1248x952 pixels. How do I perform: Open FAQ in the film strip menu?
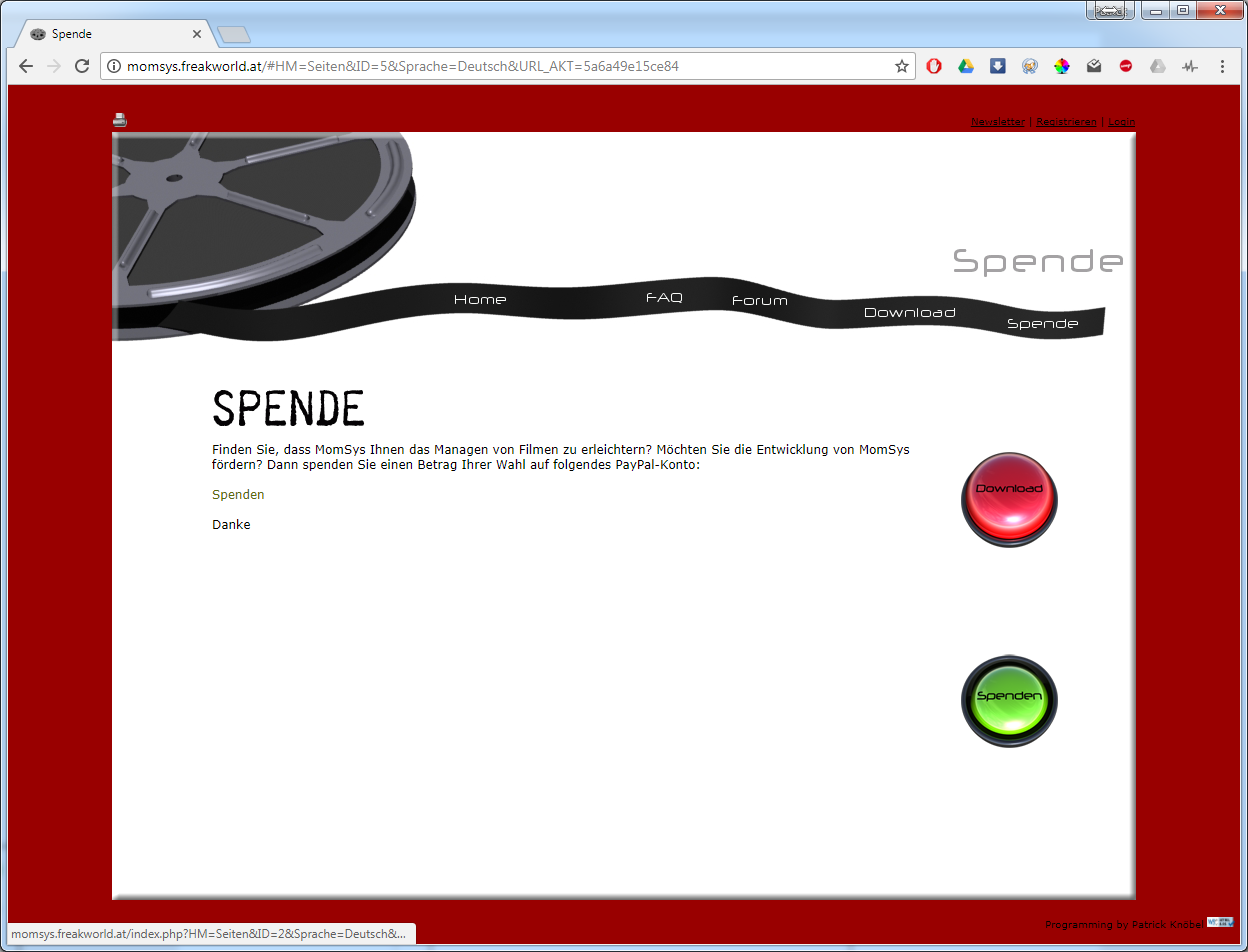click(x=664, y=298)
